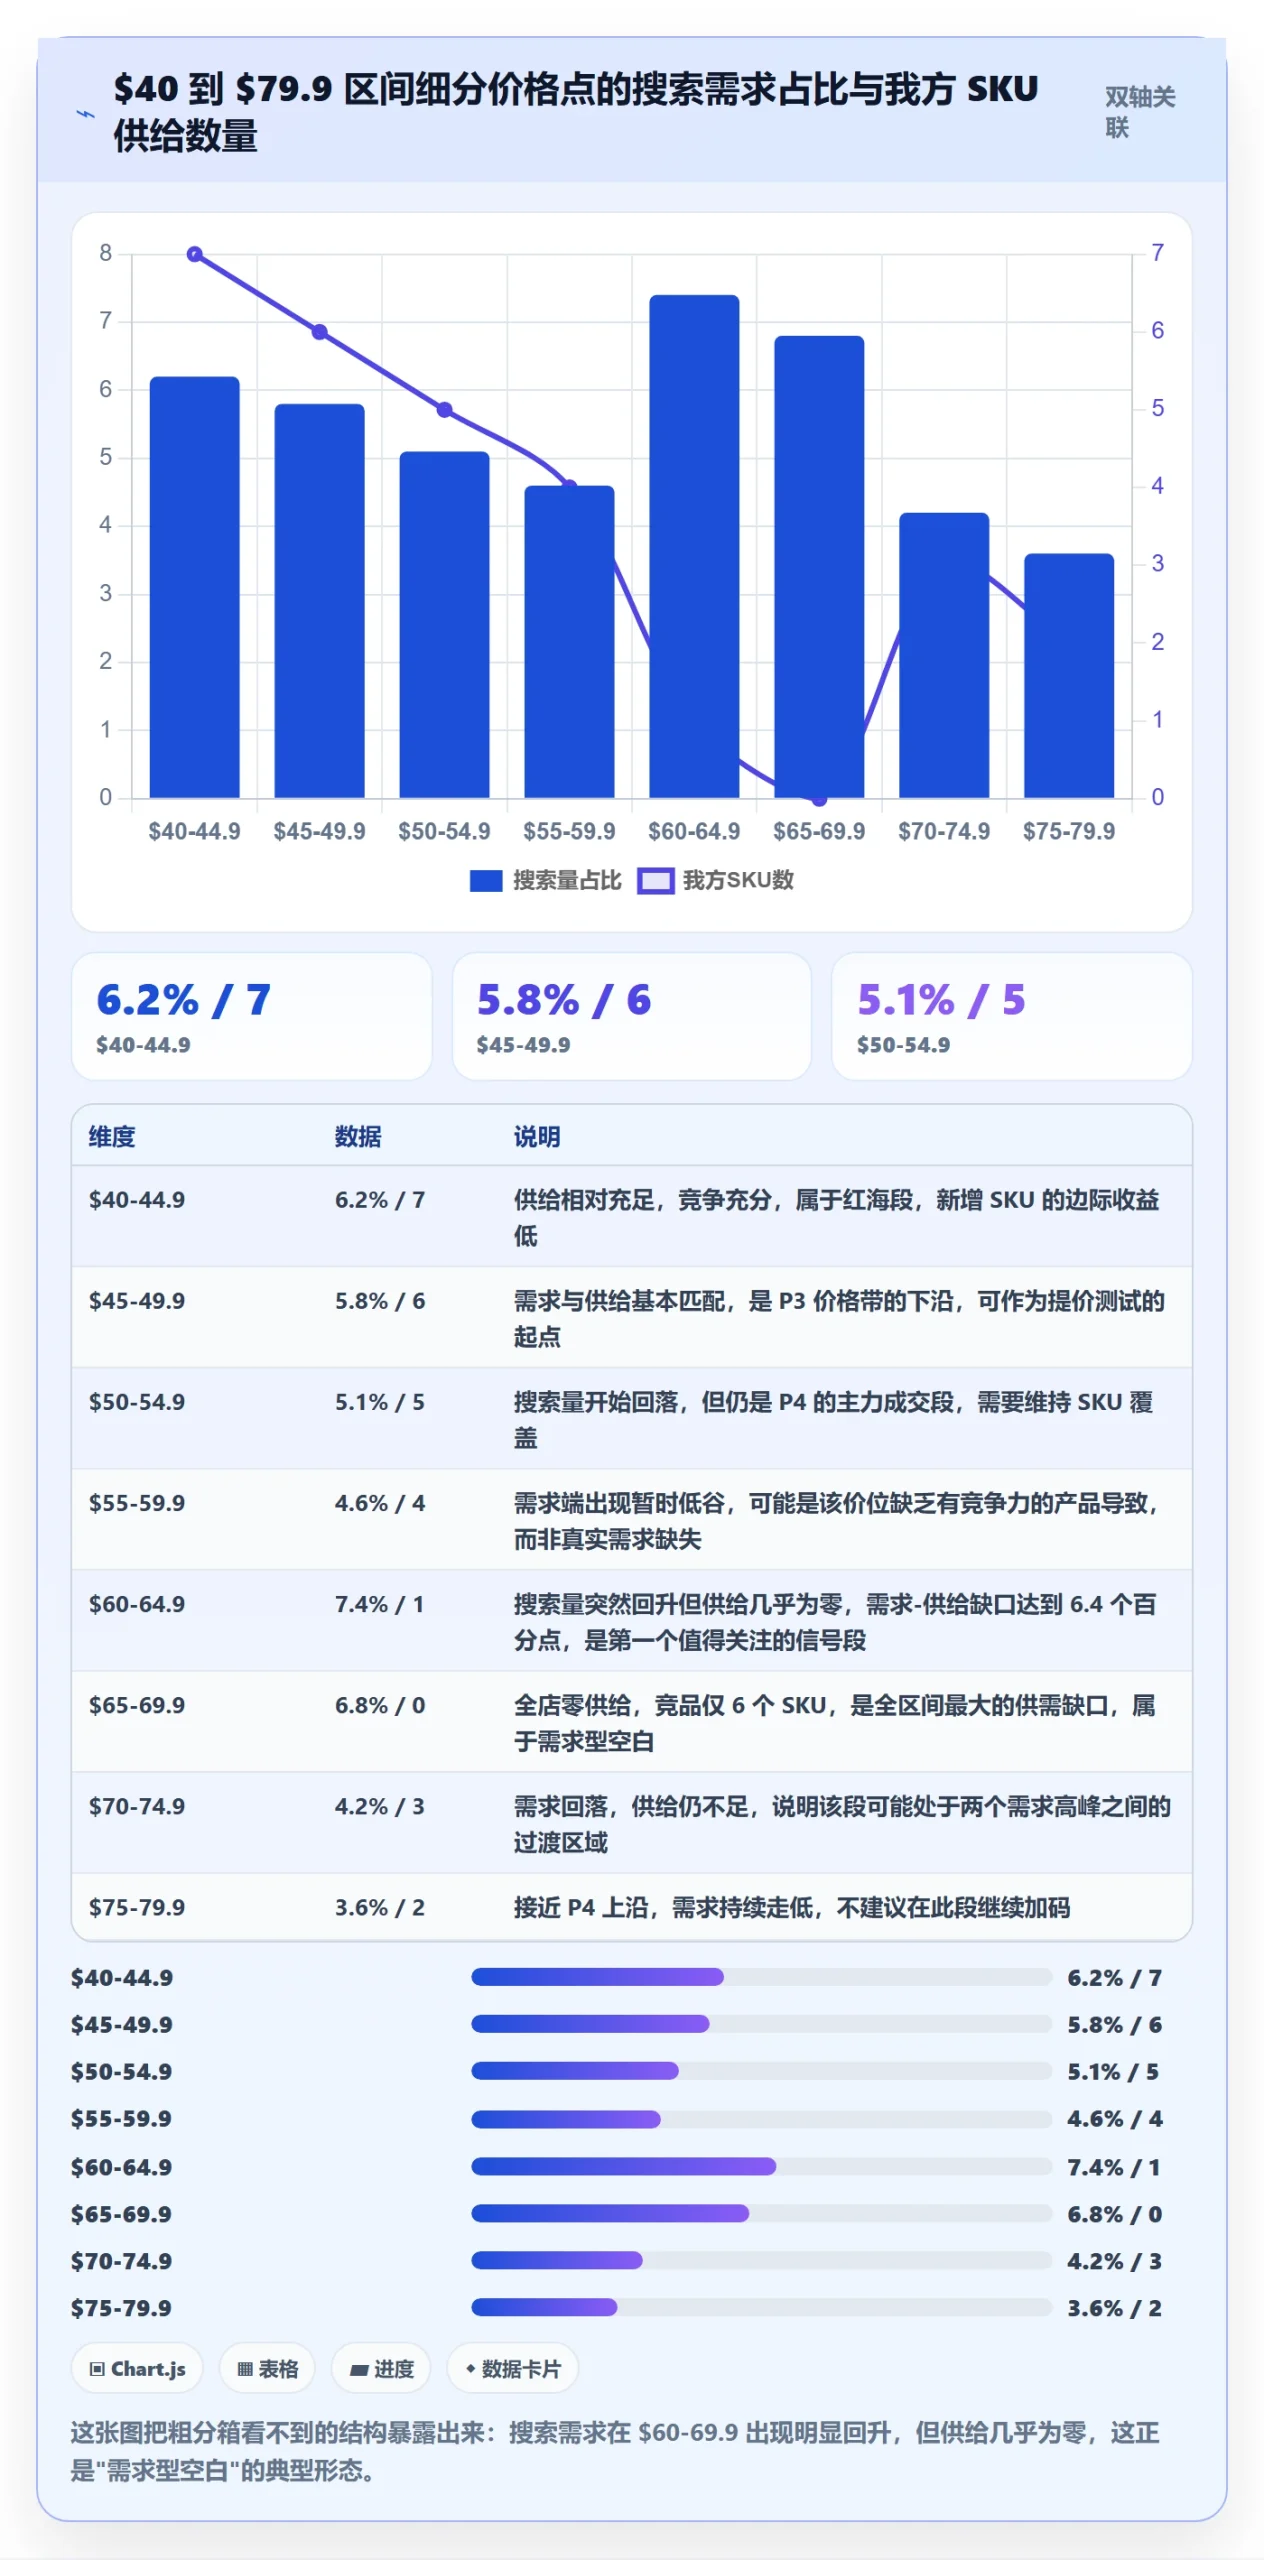Click the 数据 column header
The image size is (1264, 2560).
[x=358, y=1137]
